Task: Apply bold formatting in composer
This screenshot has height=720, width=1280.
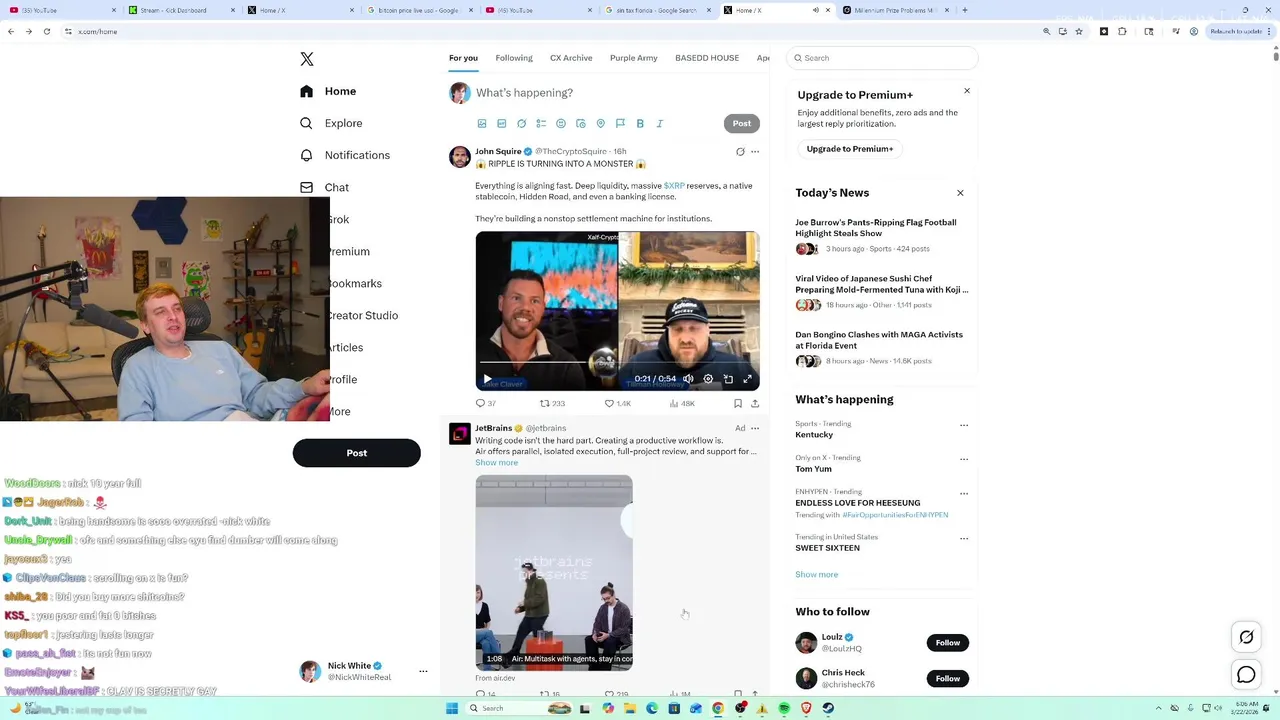Action: 640,124
